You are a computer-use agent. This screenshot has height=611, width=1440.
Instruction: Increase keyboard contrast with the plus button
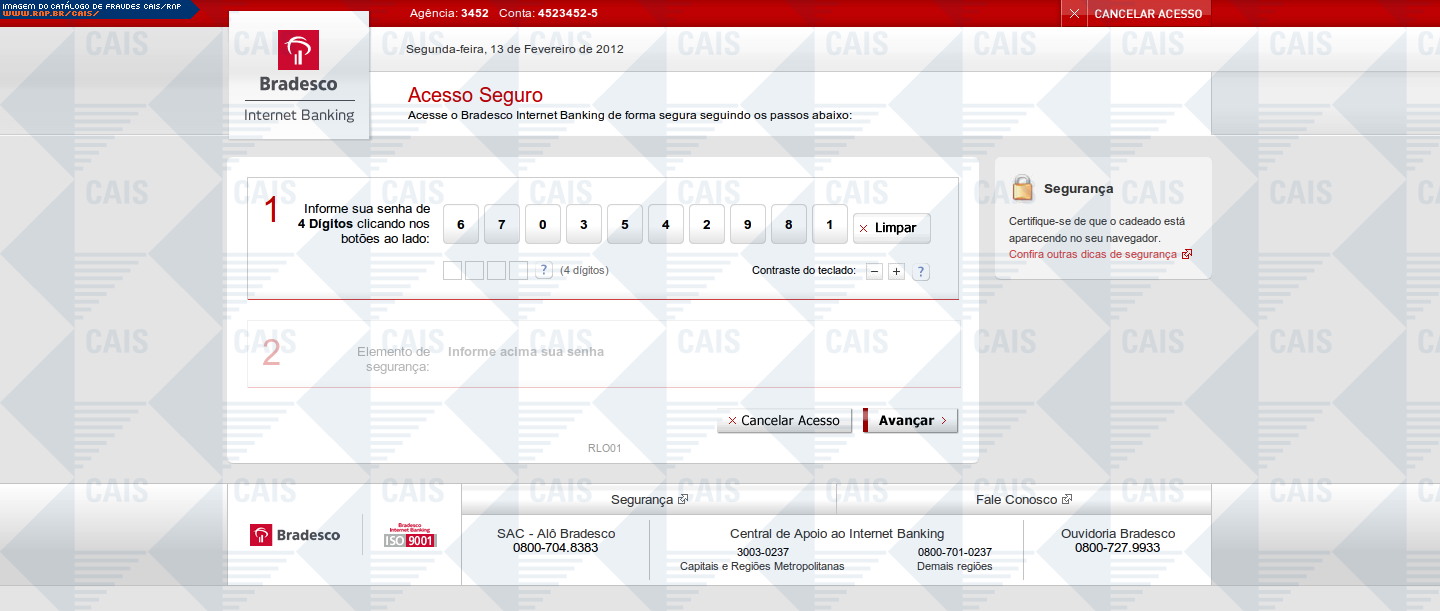[x=896, y=272]
